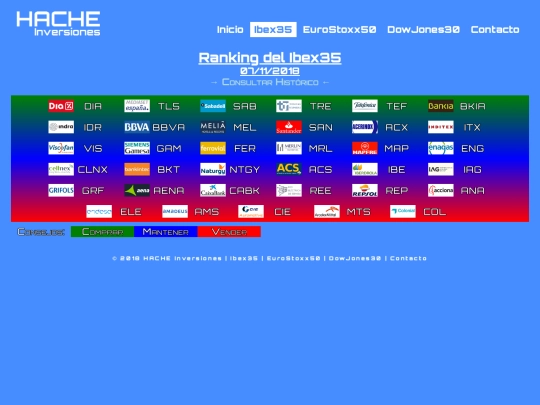The width and height of the screenshot is (540, 405).
Task: Click the Indra logo
Action: pos(61,127)
